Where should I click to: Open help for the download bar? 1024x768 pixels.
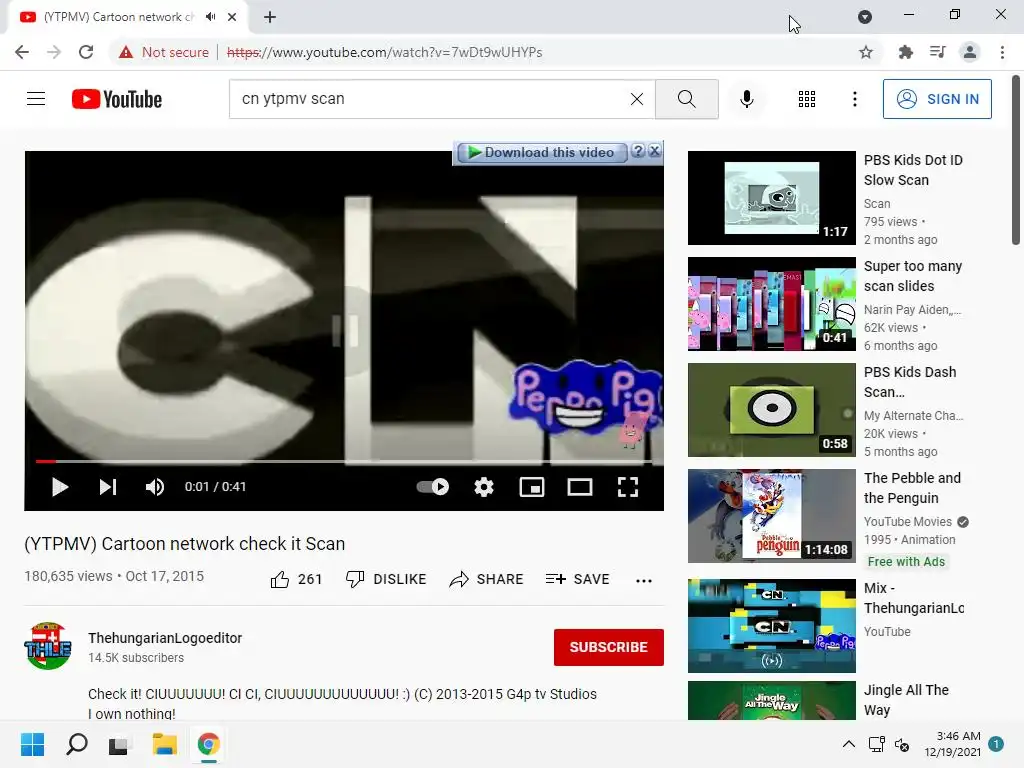(638, 151)
